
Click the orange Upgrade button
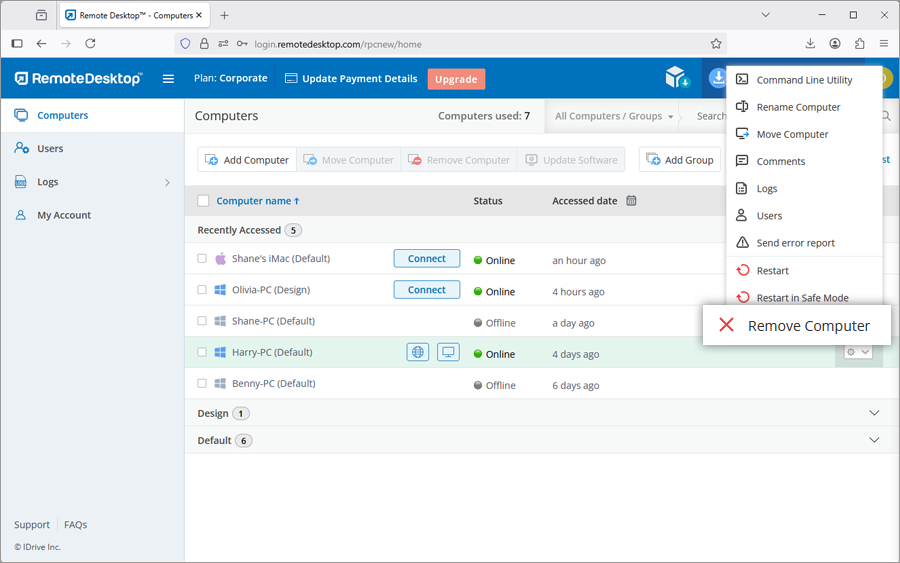pyautogui.click(x=456, y=79)
